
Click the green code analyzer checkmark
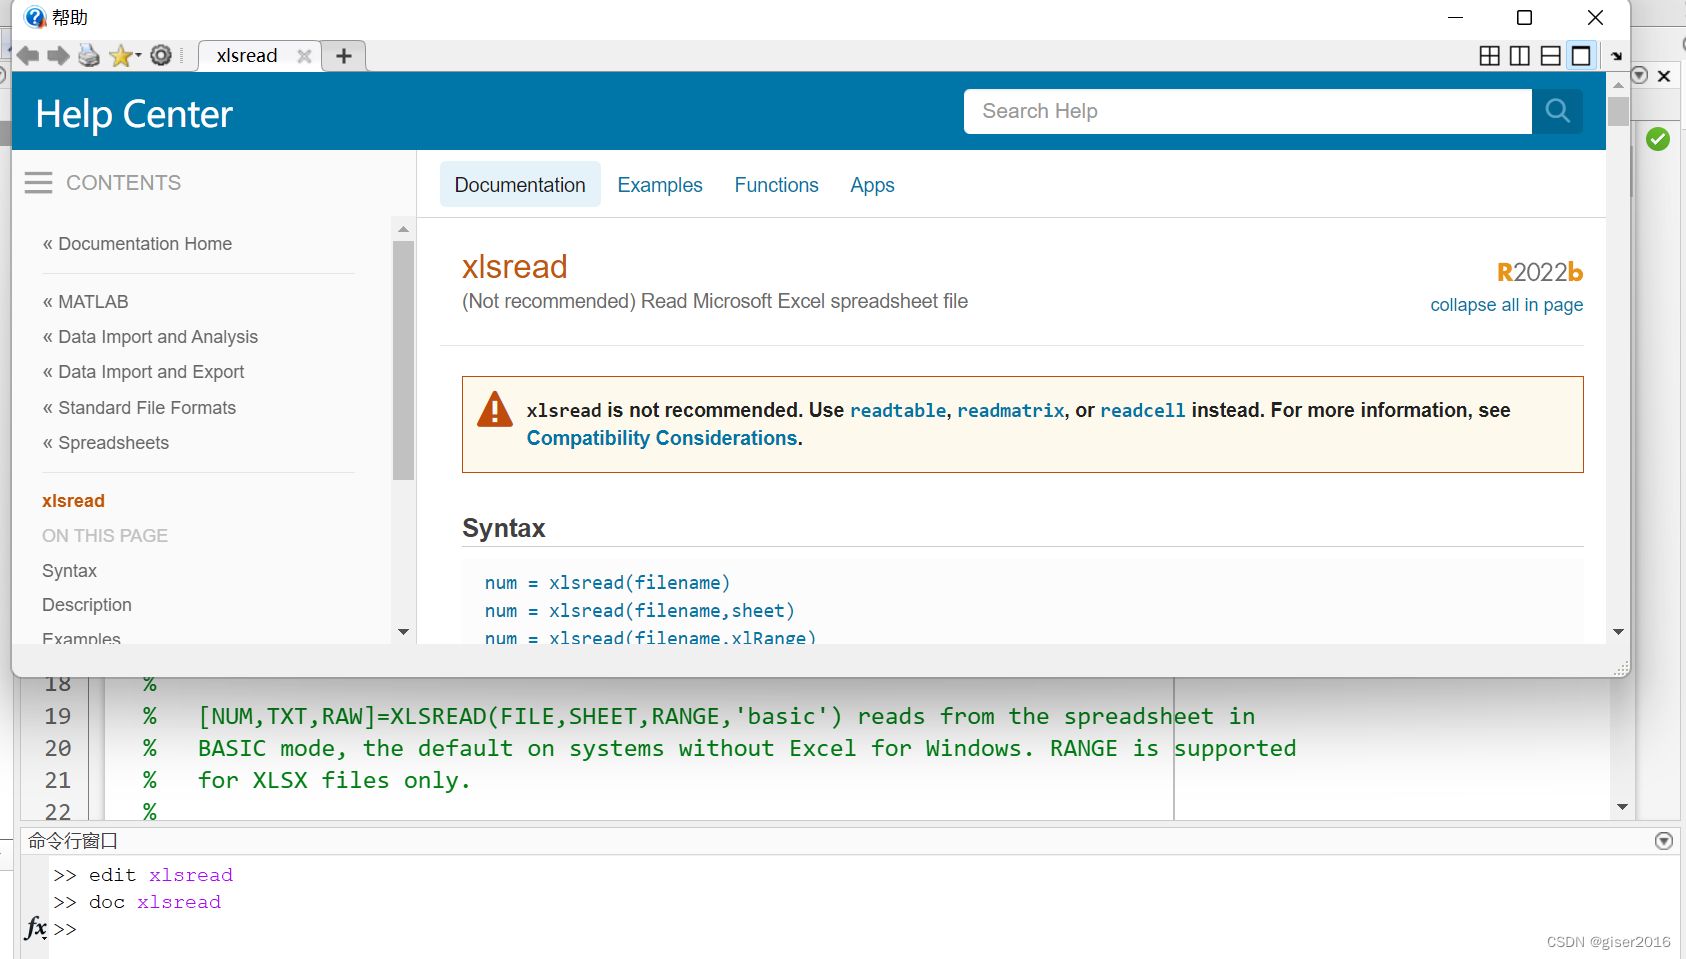[x=1658, y=139]
